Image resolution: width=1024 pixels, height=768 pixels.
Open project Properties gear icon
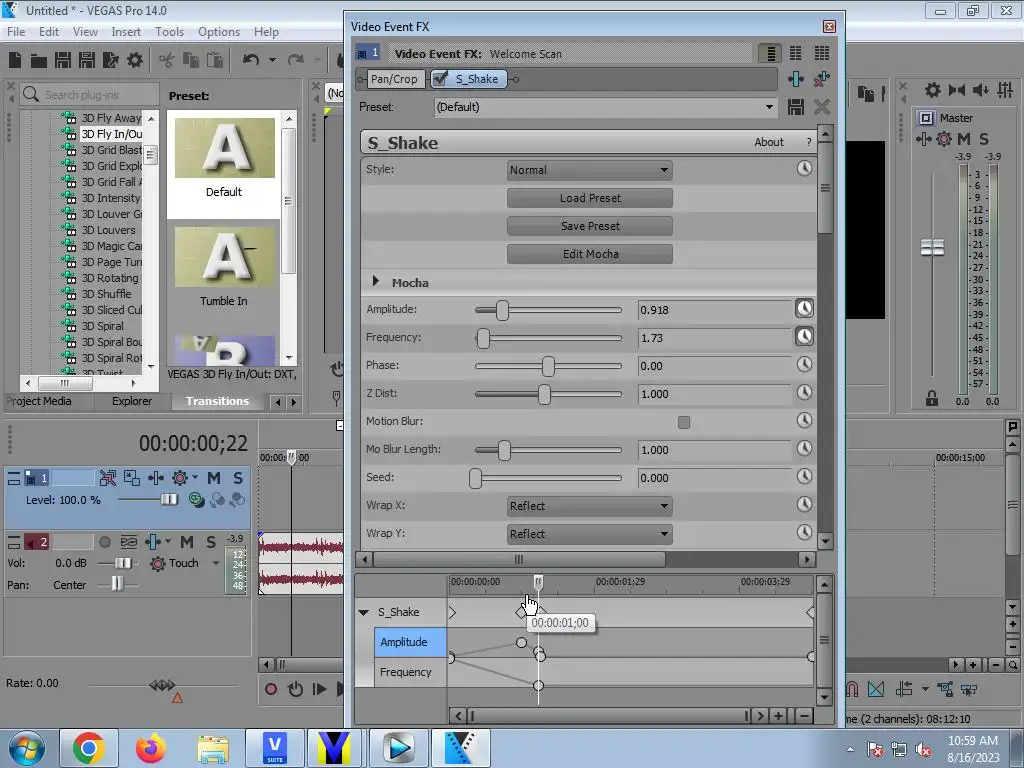coord(135,60)
